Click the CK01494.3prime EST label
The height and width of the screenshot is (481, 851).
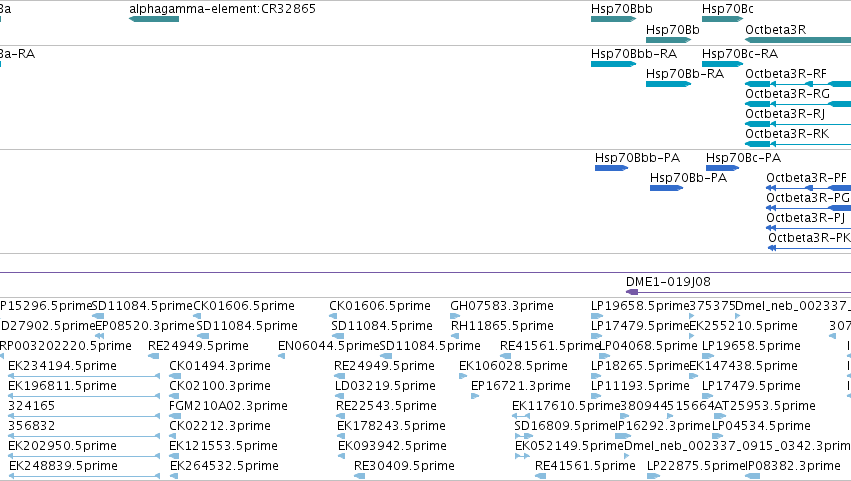click(220, 366)
